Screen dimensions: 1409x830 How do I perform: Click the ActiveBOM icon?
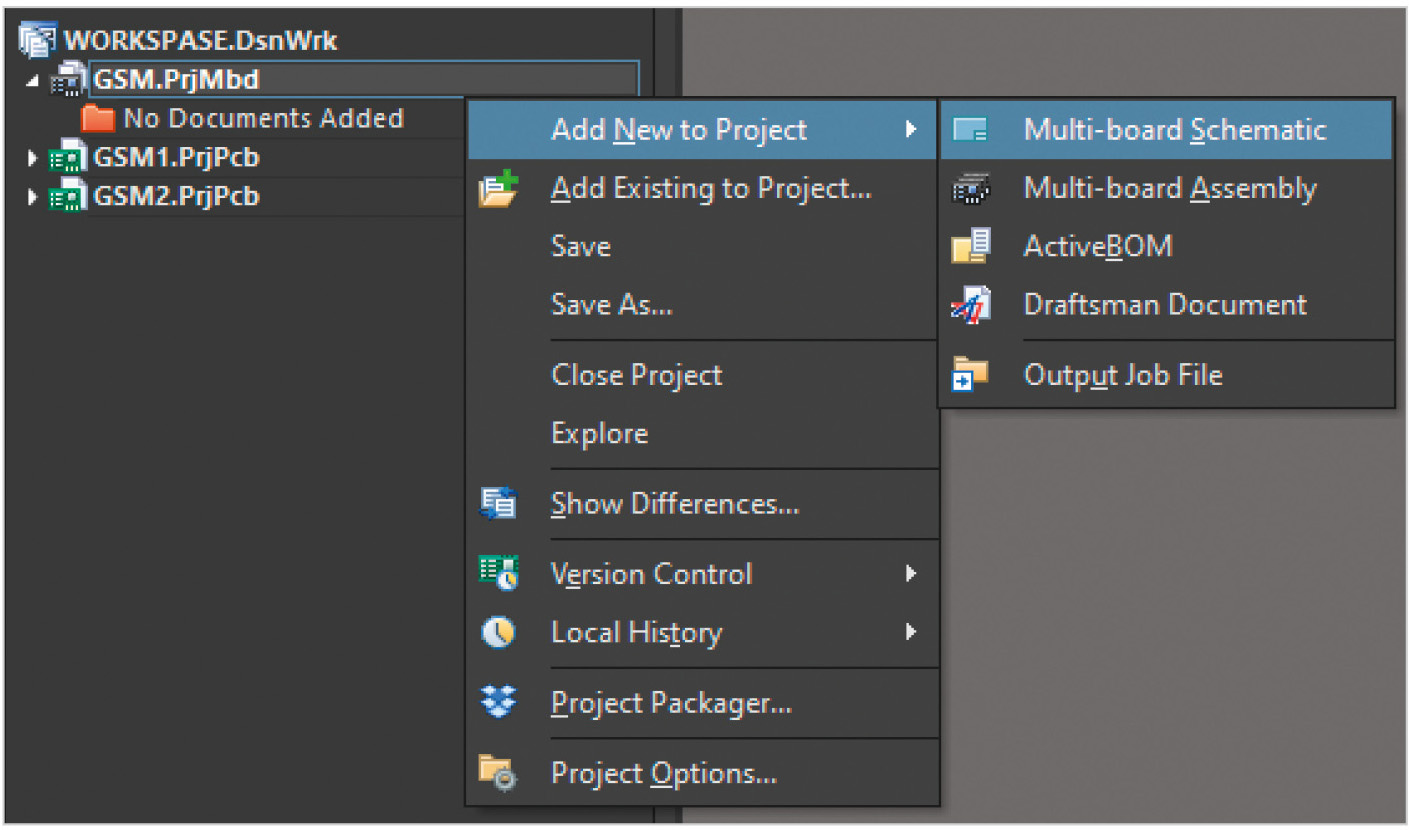pos(969,246)
